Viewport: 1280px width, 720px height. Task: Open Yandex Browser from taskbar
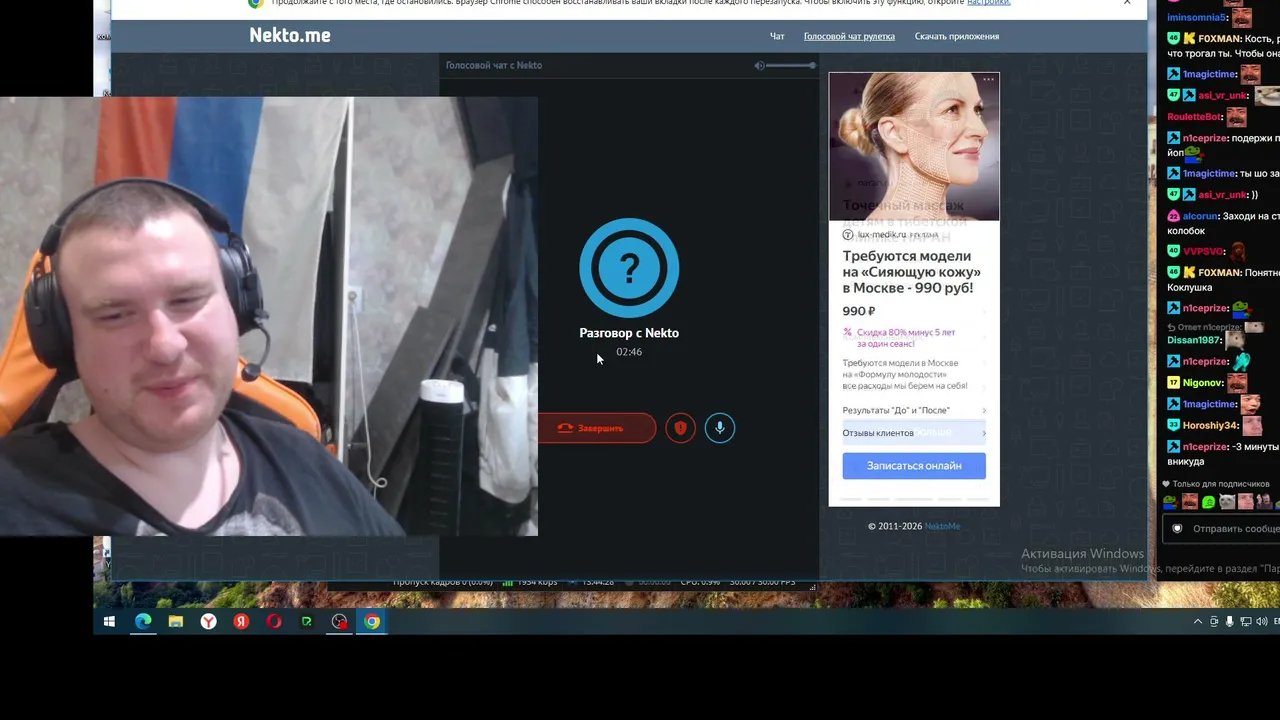click(x=208, y=622)
